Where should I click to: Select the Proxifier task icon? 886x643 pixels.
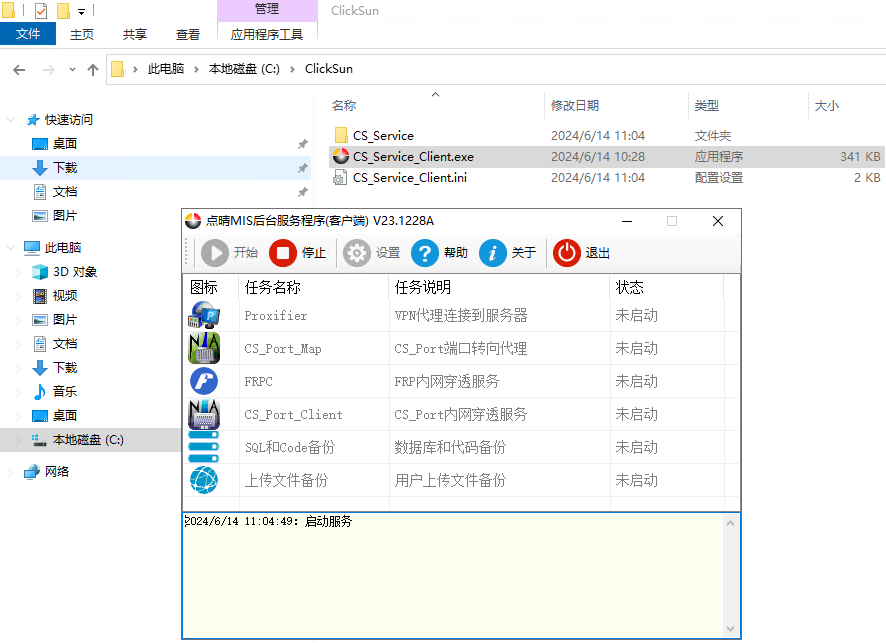(204, 316)
